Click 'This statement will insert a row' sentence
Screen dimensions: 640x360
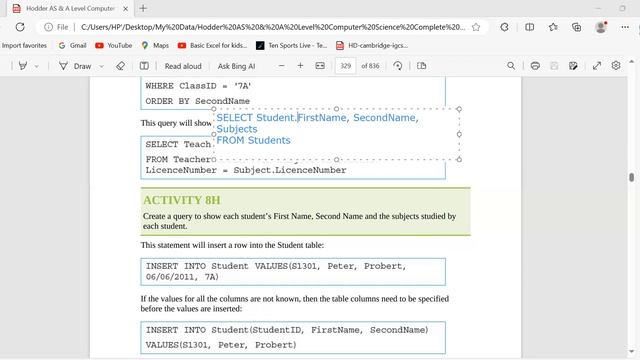[x=232, y=245]
